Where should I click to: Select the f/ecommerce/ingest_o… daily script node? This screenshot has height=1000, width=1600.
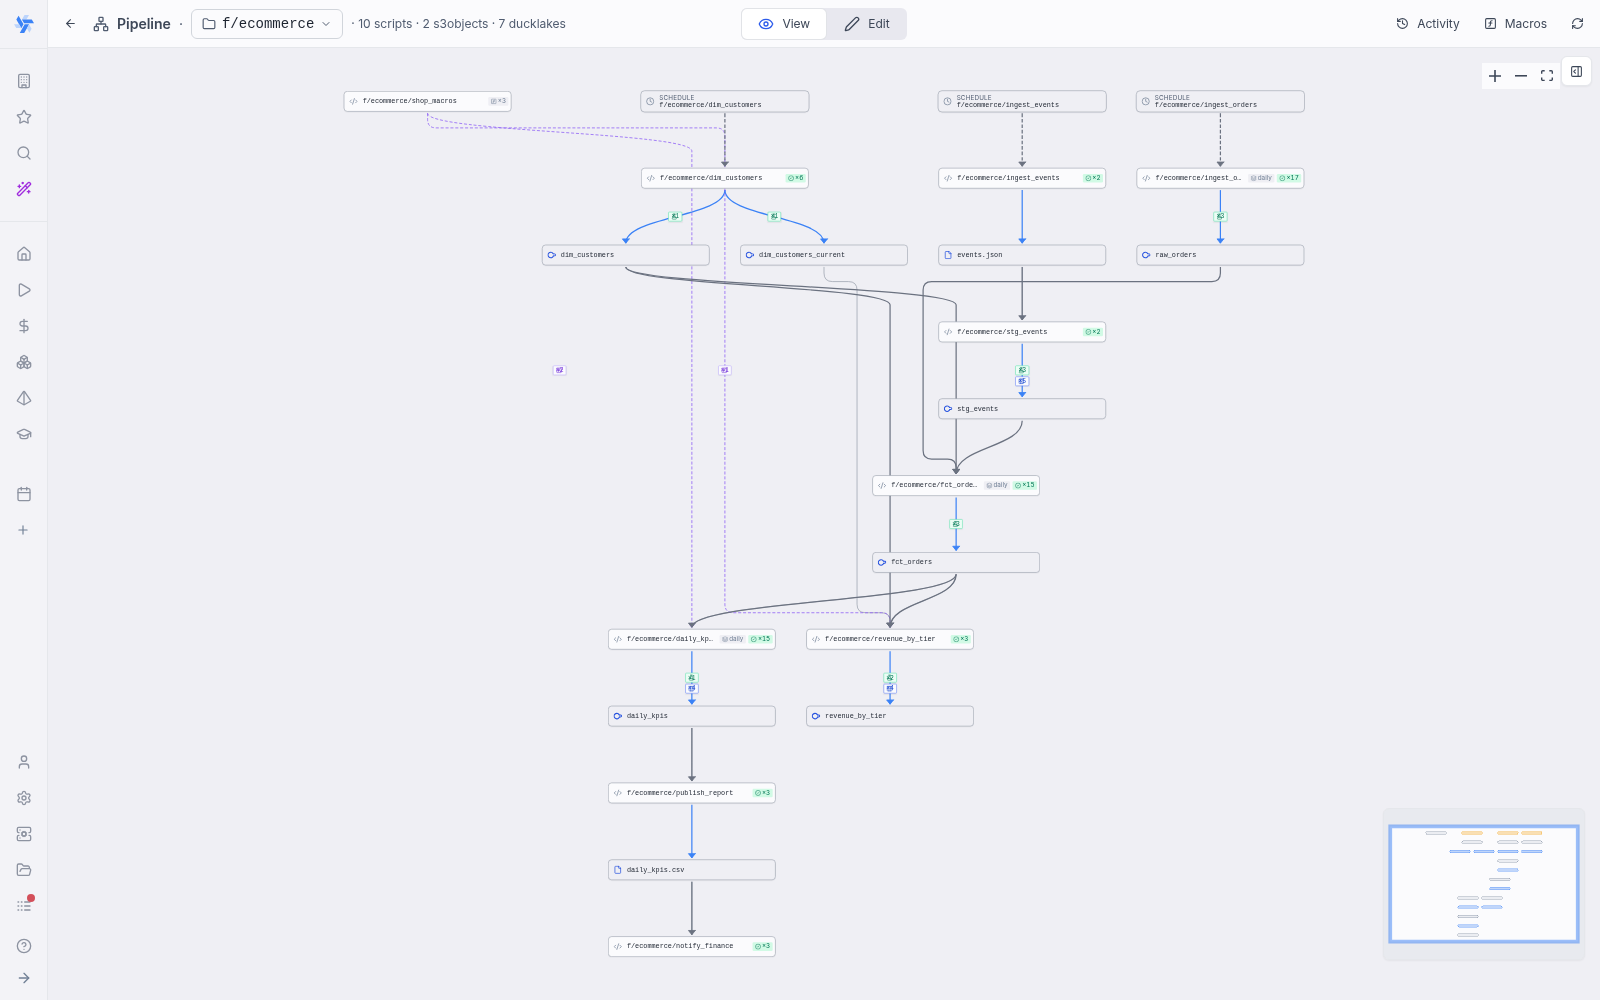[x=1220, y=178]
